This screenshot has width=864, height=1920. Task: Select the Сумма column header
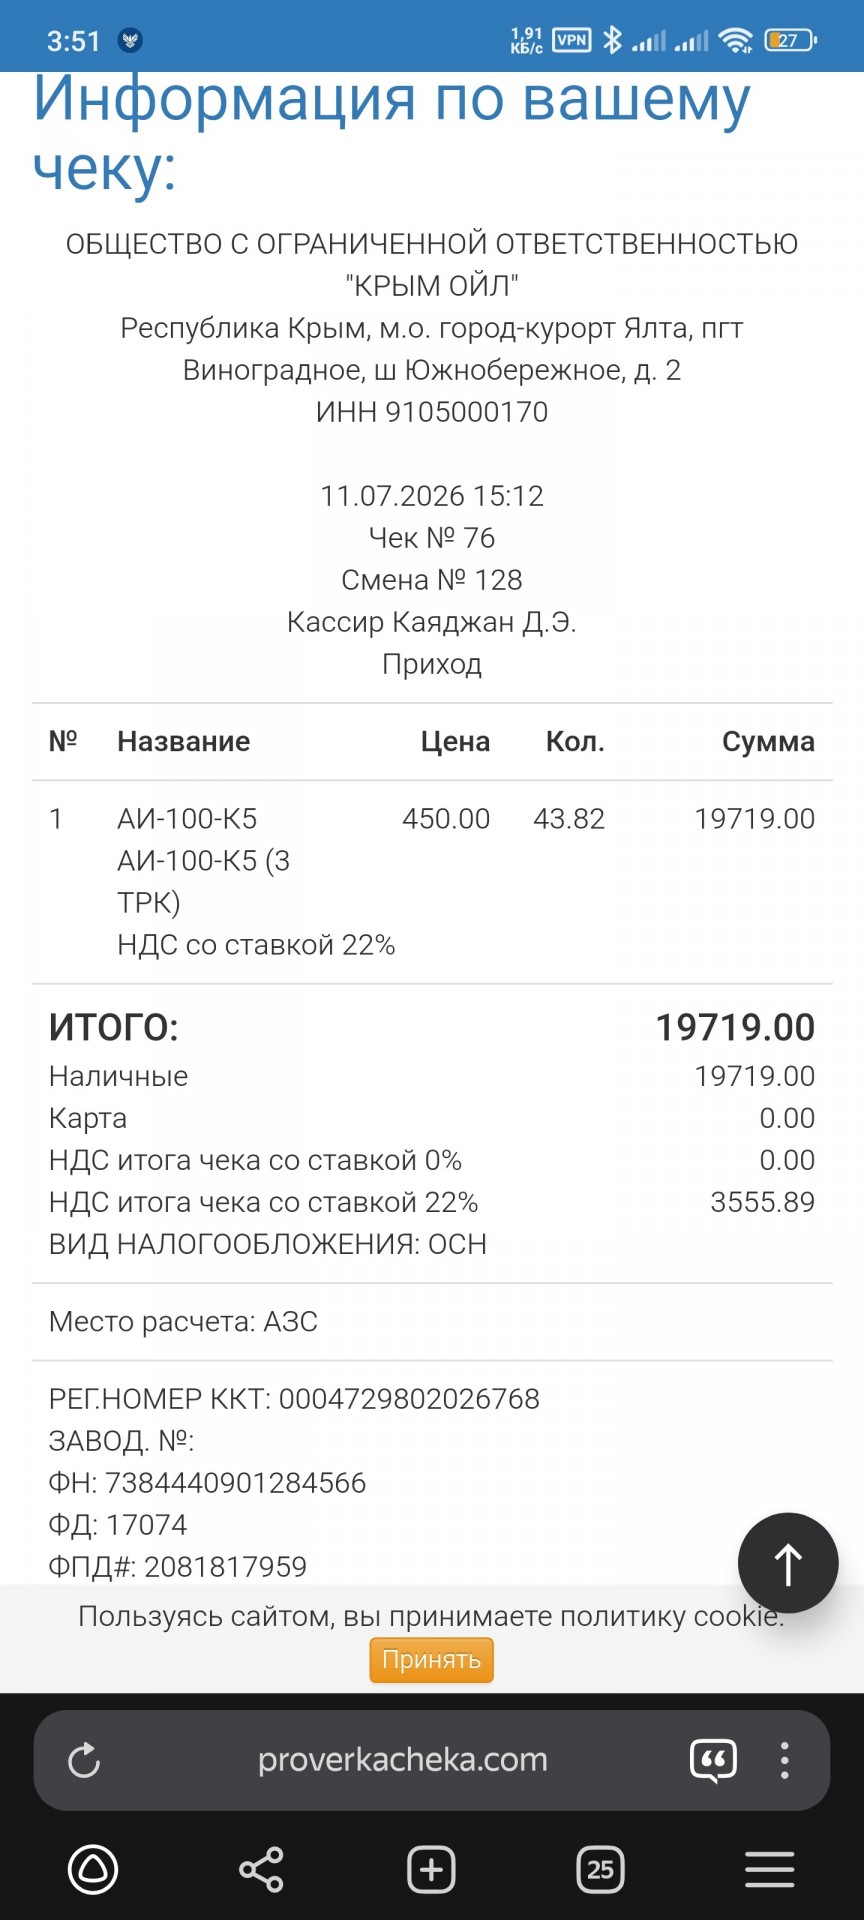pyautogui.click(x=768, y=741)
